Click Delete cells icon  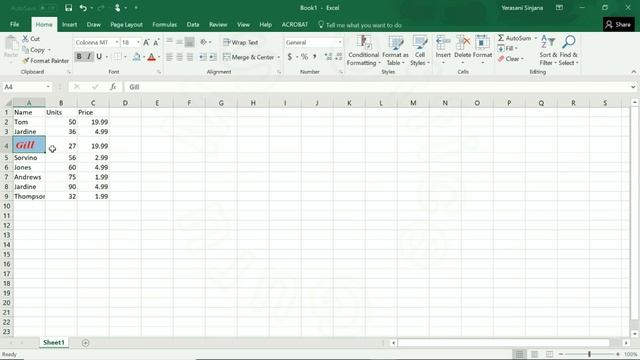(462, 42)
